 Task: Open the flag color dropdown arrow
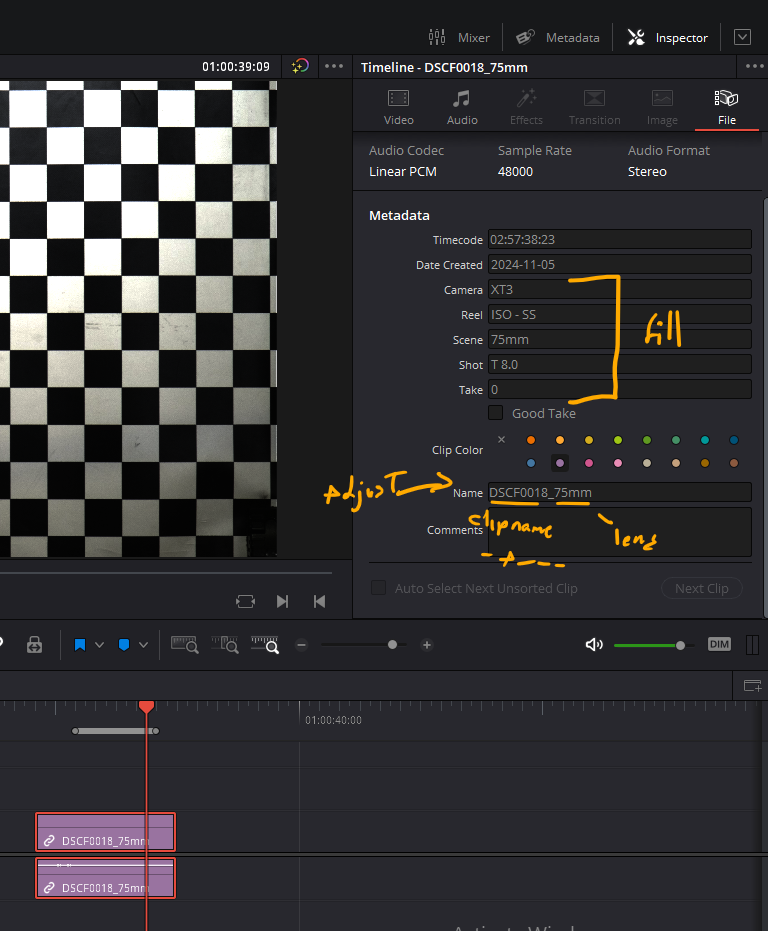click(99, 645)
